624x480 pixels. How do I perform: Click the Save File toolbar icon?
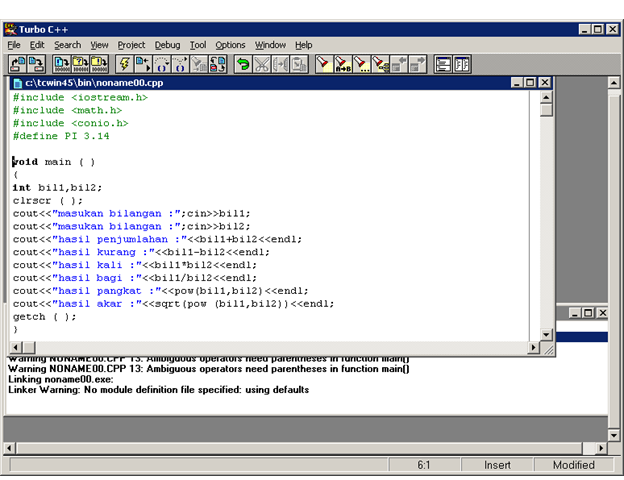(x=36, y=64)
